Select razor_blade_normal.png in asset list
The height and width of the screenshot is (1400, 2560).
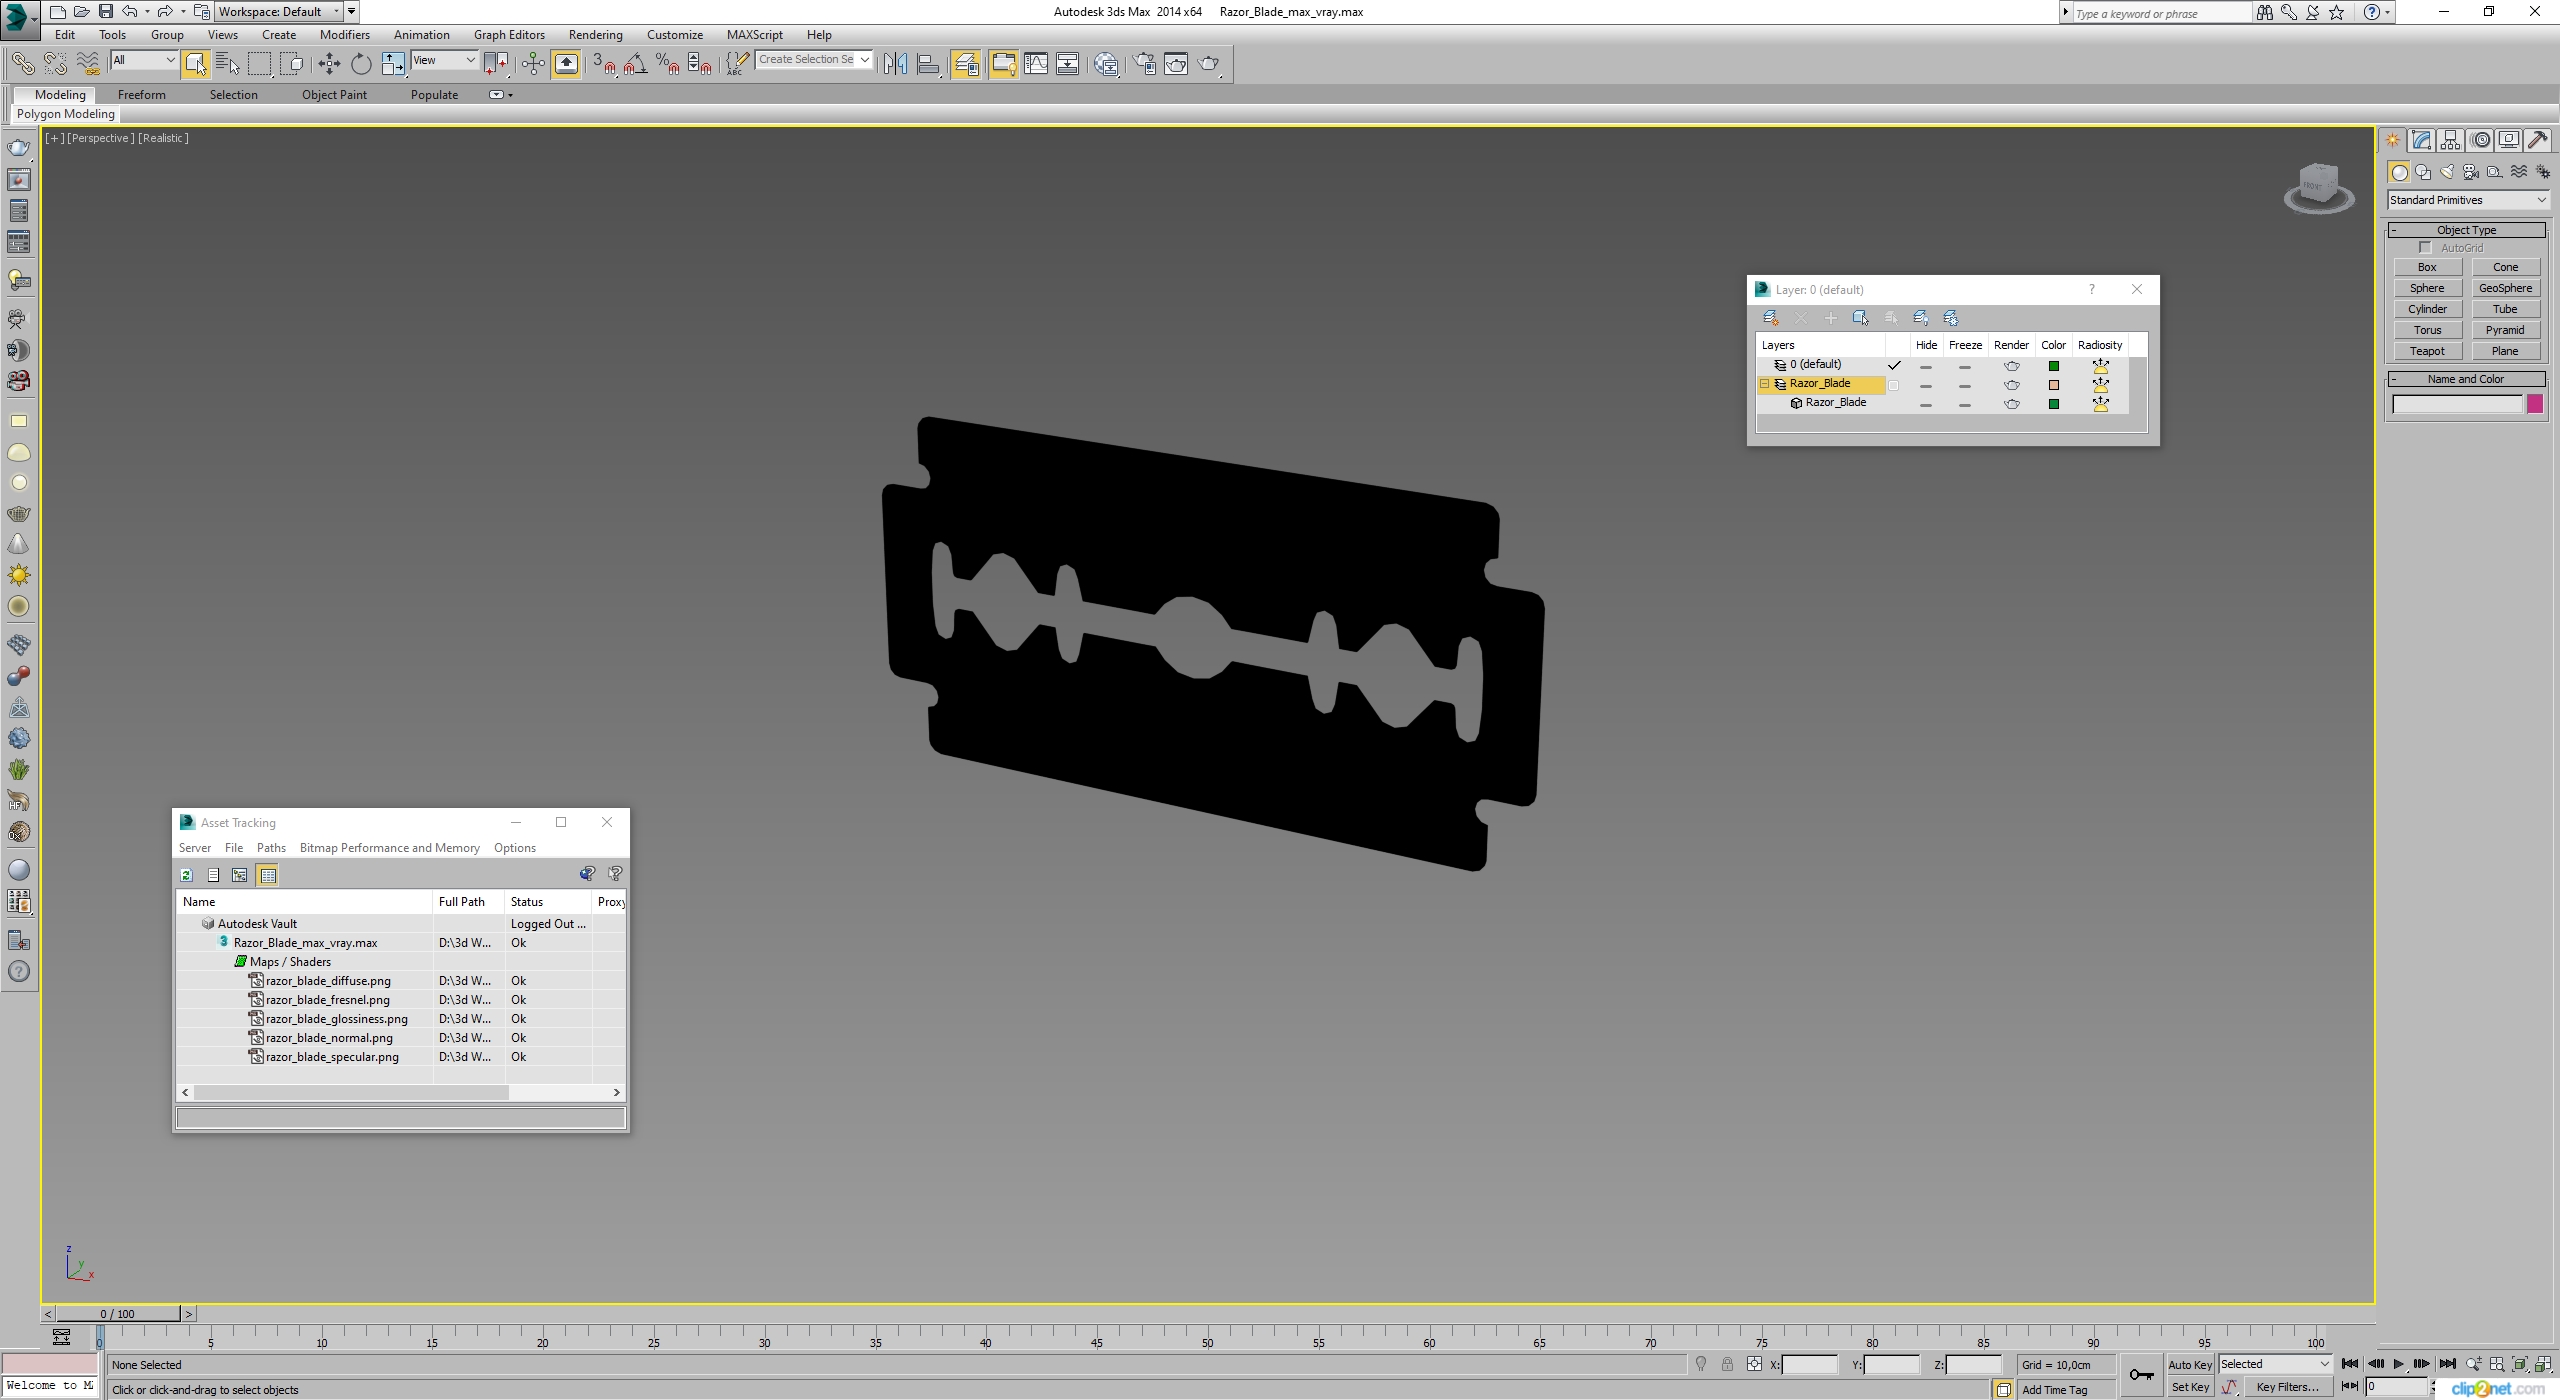329,1038
